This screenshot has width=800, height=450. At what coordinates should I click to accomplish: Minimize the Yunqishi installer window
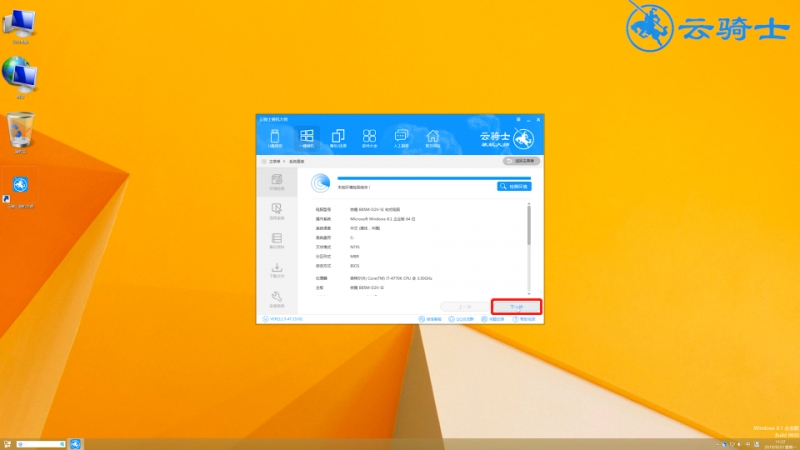tap(529, 120)
